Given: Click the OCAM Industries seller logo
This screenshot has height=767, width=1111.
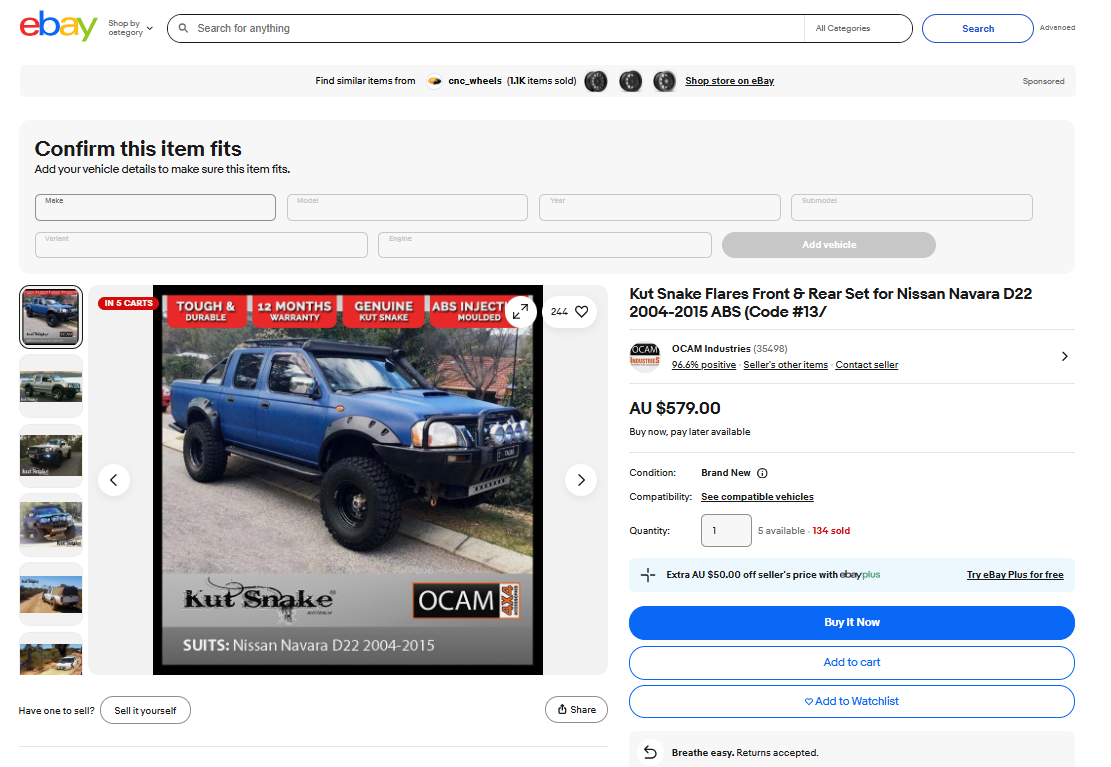Looking at the screenshot, I should coord(645,356).
